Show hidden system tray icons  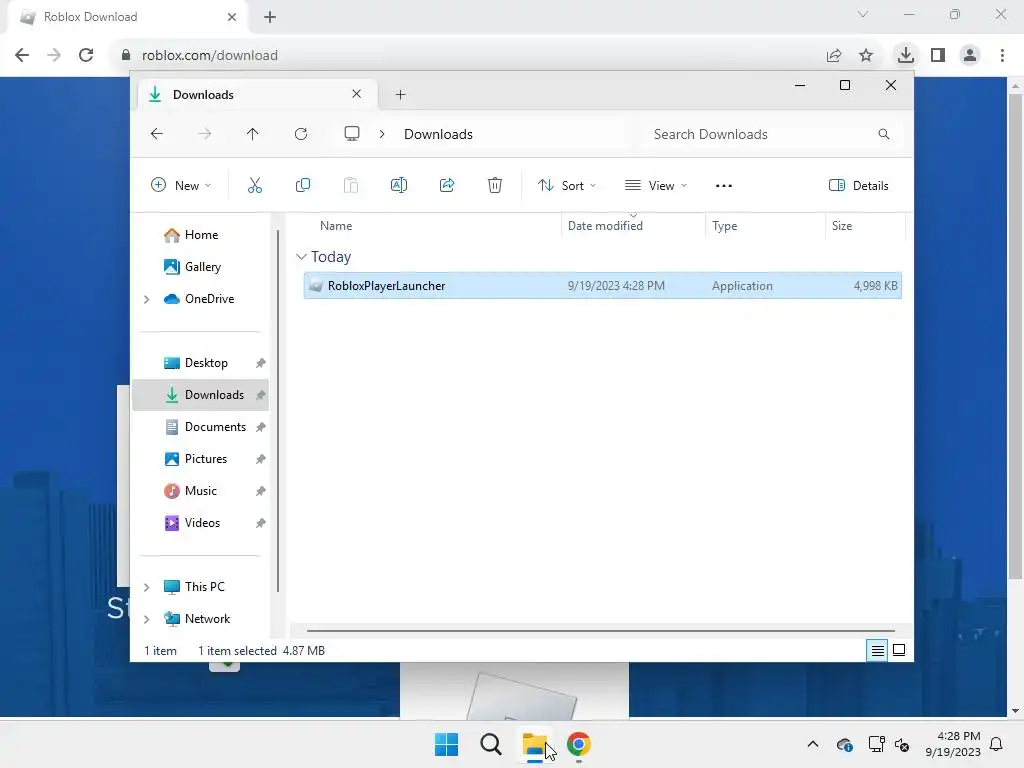(812, 744)
